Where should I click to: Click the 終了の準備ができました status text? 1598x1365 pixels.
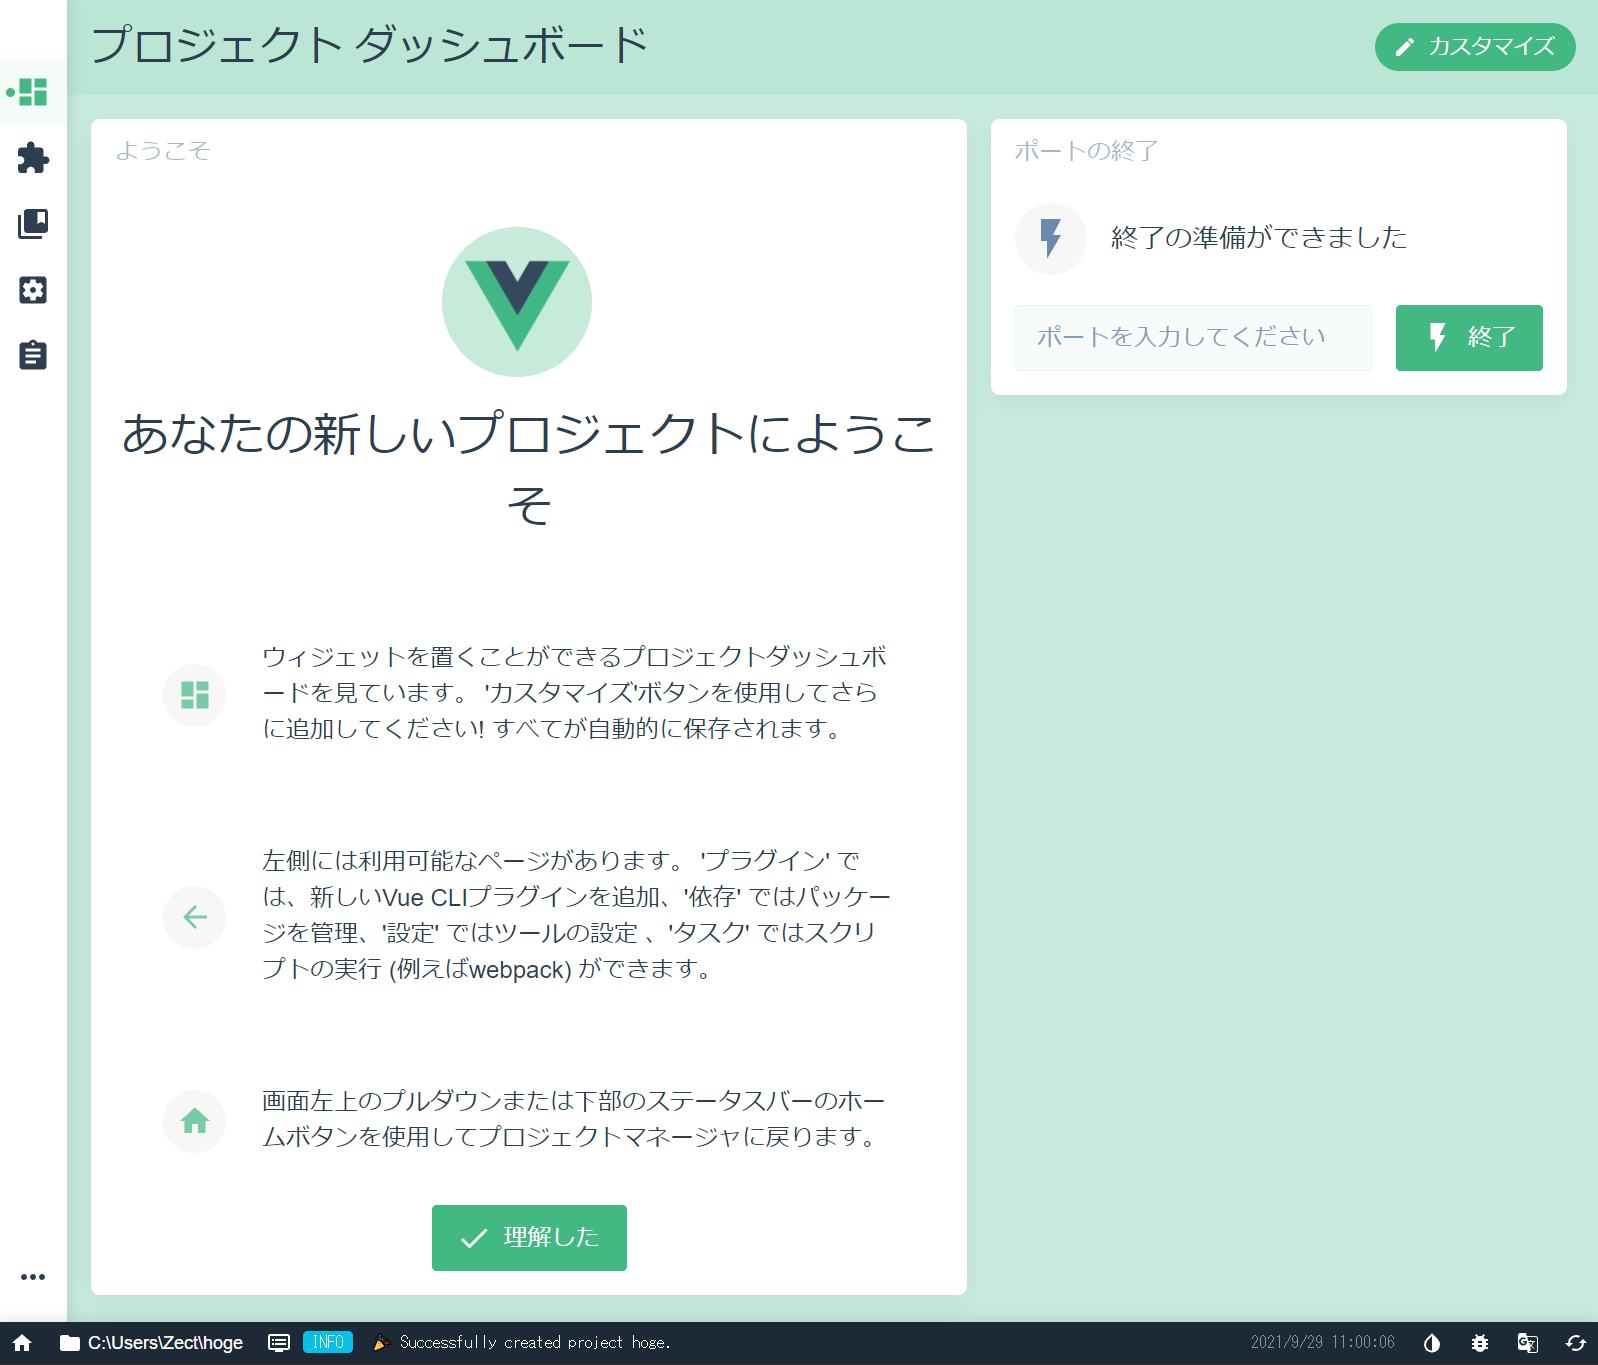pyautogui.click(x=1259, y=238)
